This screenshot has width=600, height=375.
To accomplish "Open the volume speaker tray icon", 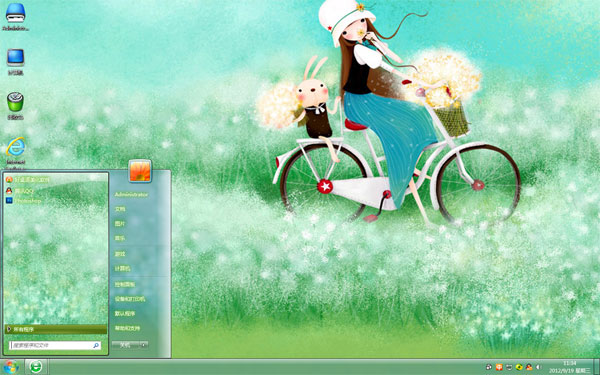I will coord(539,367).
